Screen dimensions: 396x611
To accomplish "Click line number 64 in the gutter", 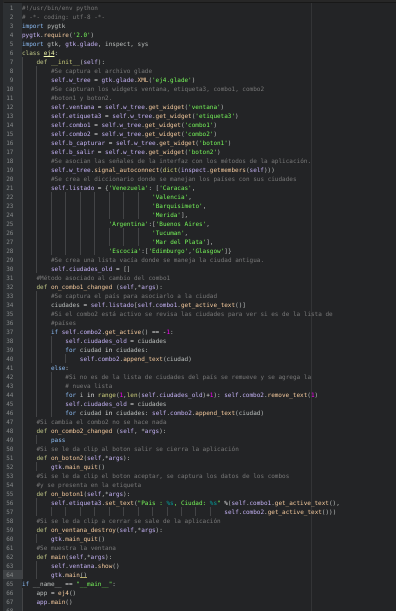I will pos(9,575).
